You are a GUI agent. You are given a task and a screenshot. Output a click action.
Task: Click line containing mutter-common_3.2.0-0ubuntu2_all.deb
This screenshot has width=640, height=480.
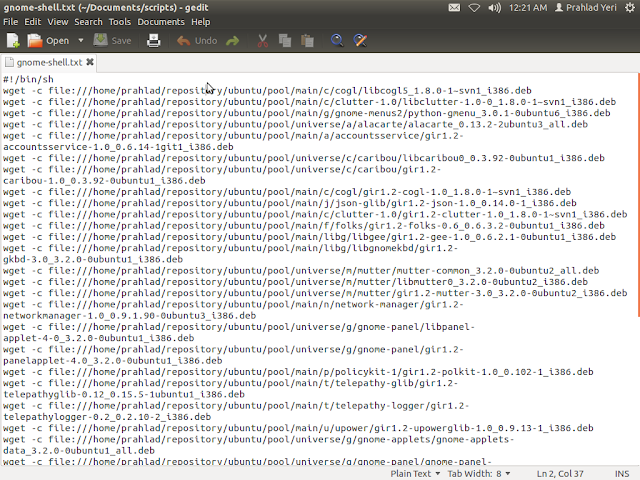[301, 271]
